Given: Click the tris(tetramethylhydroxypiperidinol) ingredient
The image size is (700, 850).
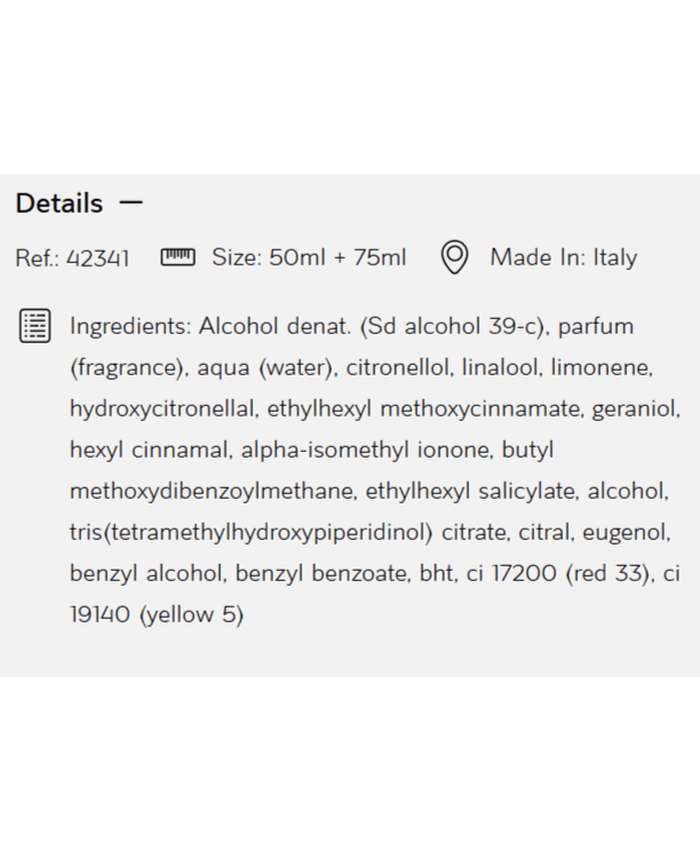Looking at the screenshot, I should (x=251, y=532).
